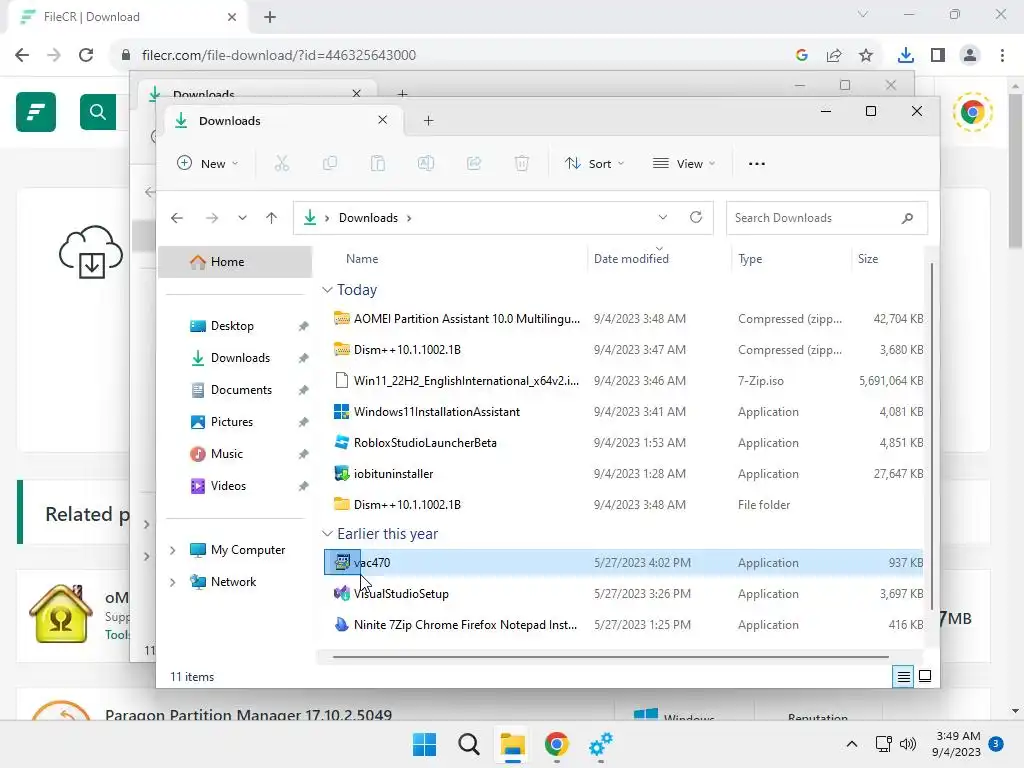Click the browser page vertical scrollbar
Image resolution: width=1024 pixels, height=768 pixels.
click(1015, 170)
